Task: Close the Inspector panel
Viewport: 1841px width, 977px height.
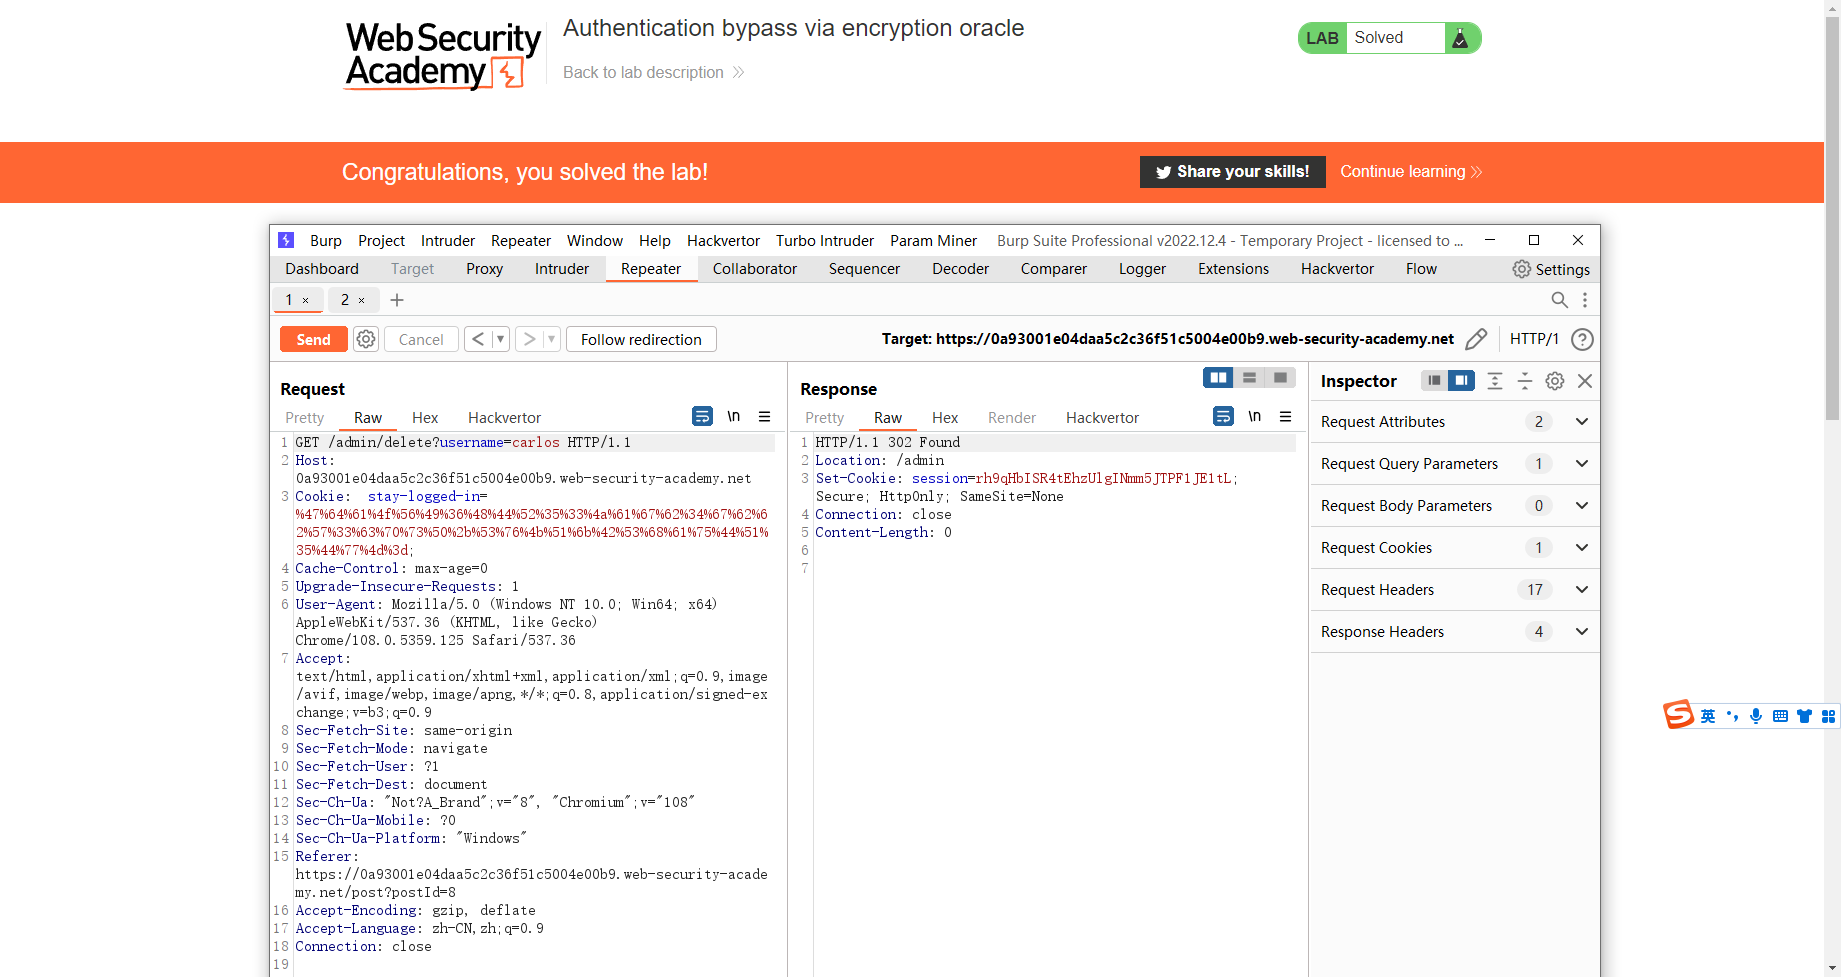Action: [1585, 381]
